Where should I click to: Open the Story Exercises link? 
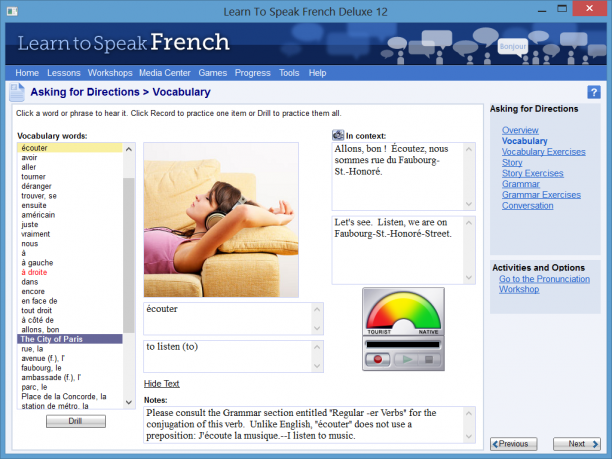pos(532,173)
